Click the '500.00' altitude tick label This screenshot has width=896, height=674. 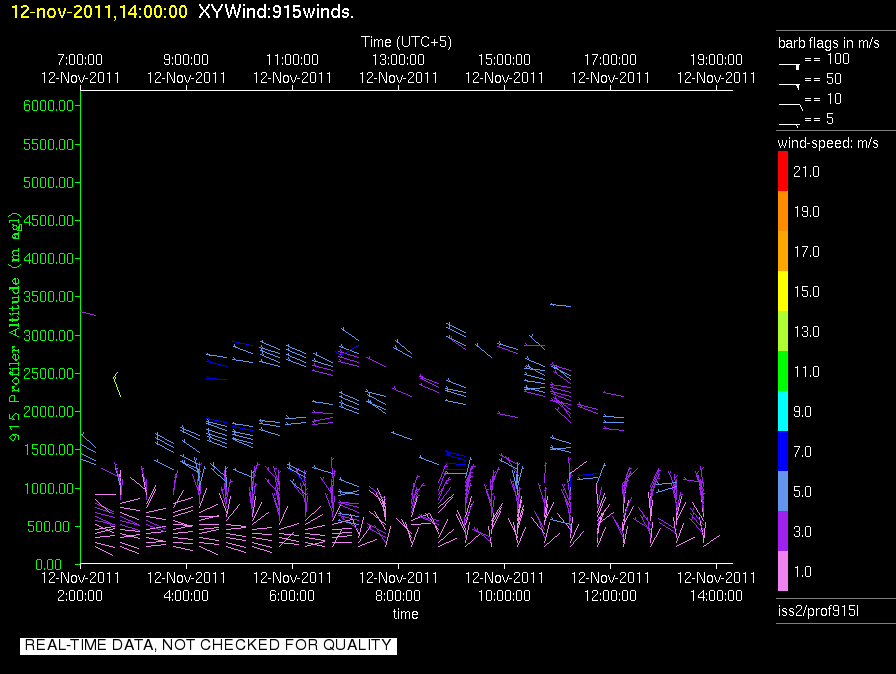click(51, 527)
